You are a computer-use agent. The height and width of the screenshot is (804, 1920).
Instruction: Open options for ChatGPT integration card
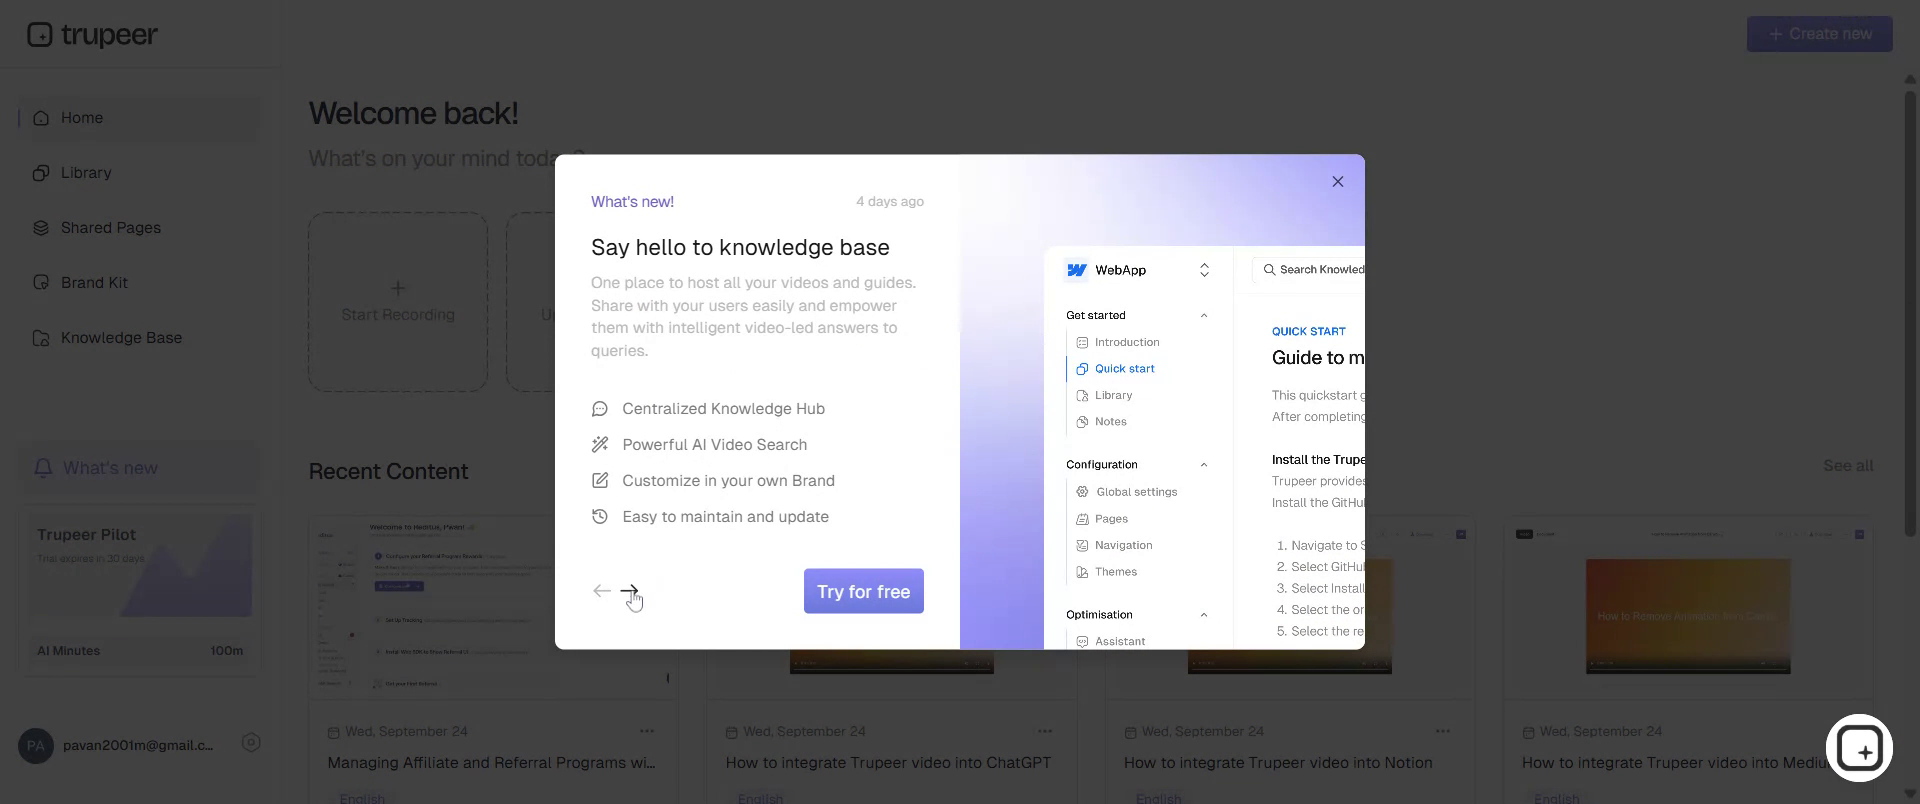click(1045, 731)
